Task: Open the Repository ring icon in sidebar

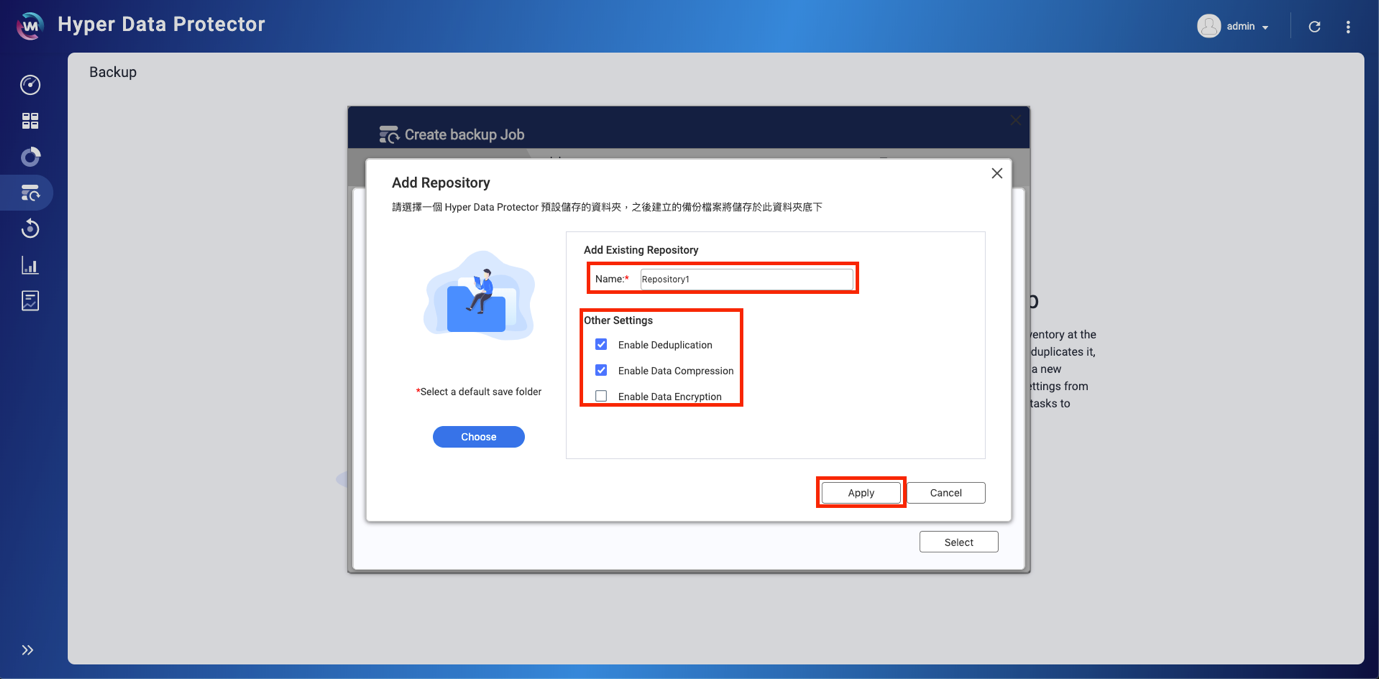Action: [30, 157]
